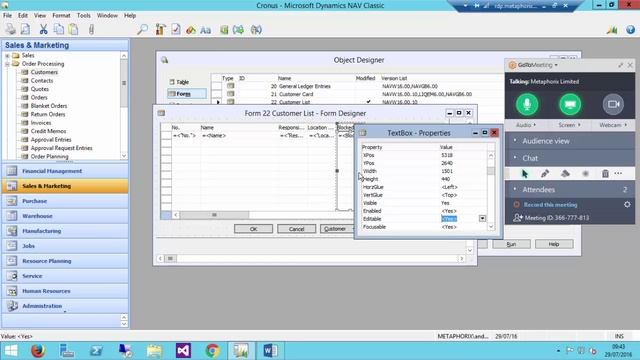The width and height of the screenshot is (640, 360).
Task: Open File Explorer from the taskbar
Action: tap(154, 351)
